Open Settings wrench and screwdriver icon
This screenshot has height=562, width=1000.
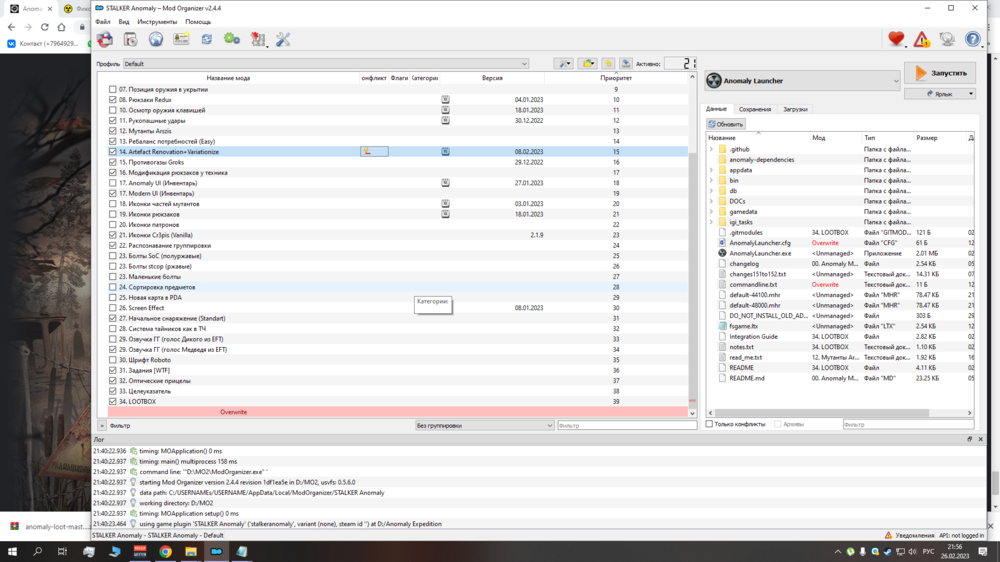[x=283, y=39]
